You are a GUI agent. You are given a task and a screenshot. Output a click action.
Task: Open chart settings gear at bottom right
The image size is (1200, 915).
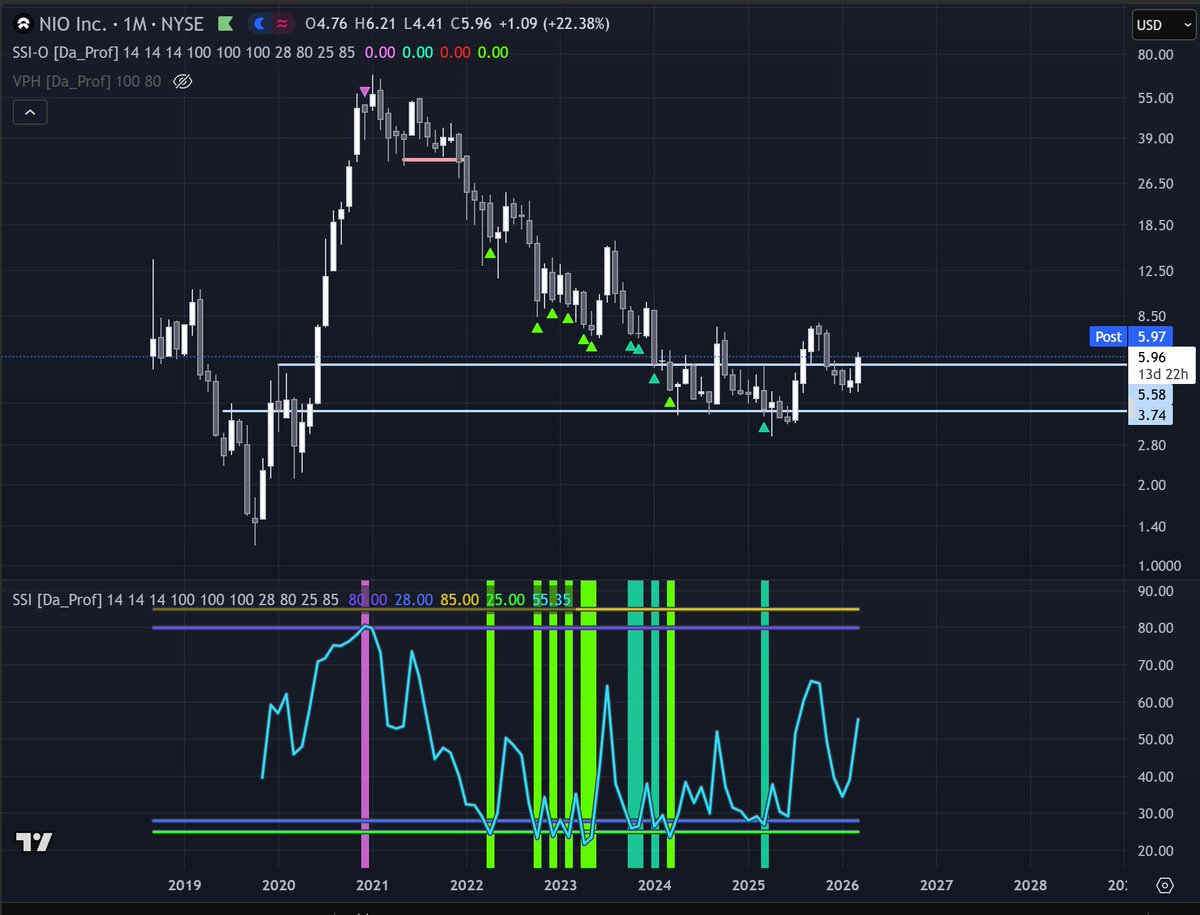coord(1164,885)
